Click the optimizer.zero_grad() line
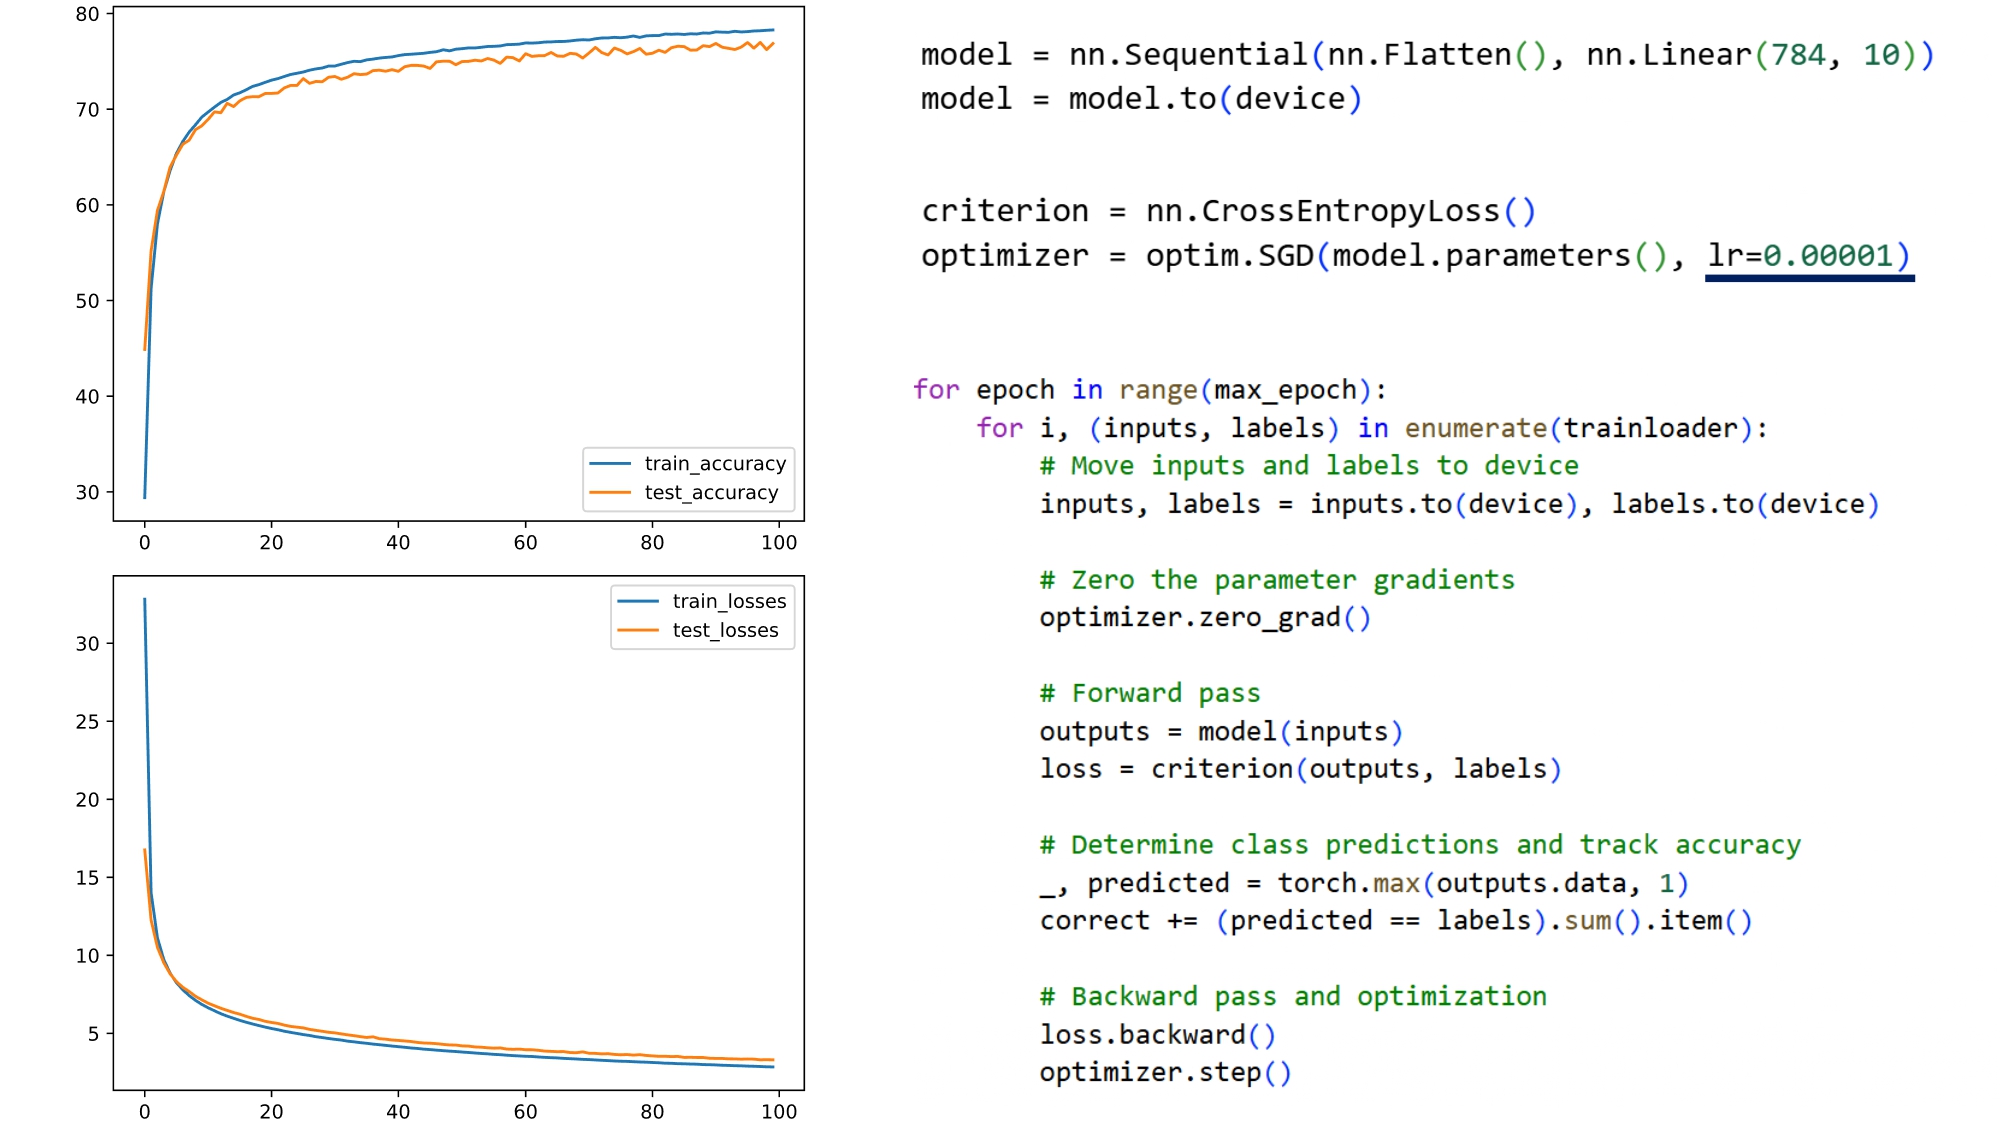Screen dimensions: 2000x1125 1204,618
